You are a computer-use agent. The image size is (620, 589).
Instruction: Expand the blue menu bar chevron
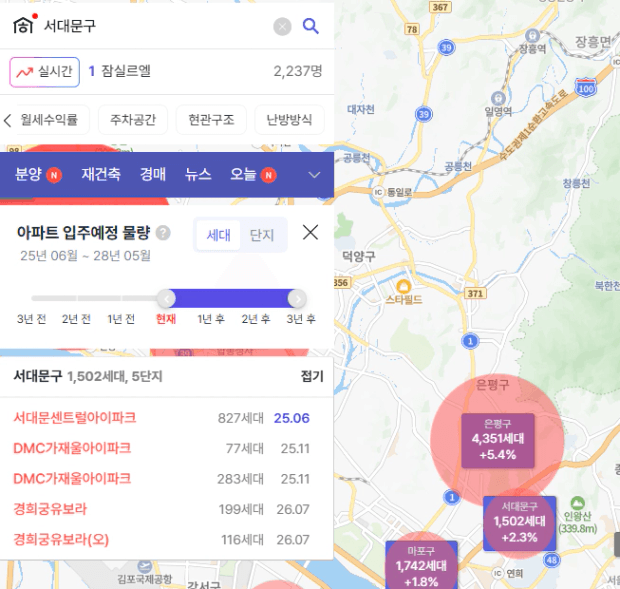[314, 175]
